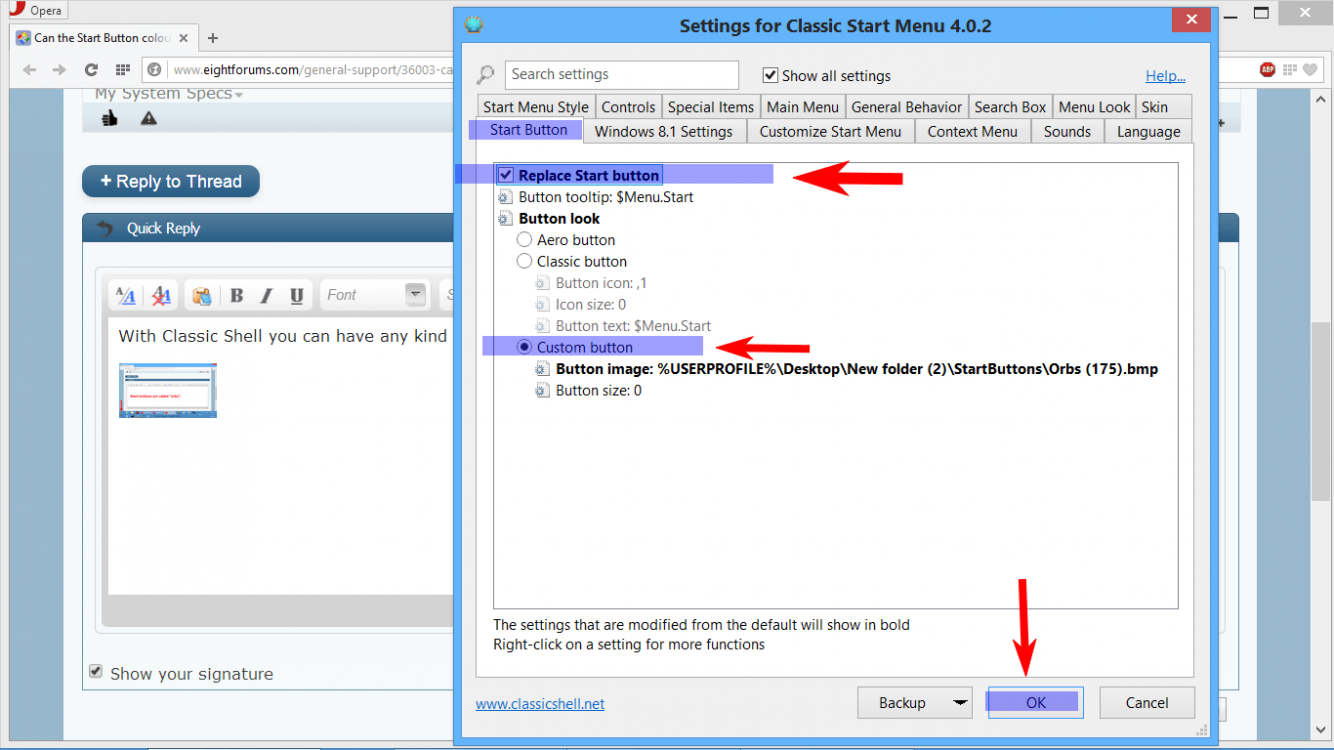Select the Classic button option
The height and width of the screenshot is (750, 1334).
(524, 262)
